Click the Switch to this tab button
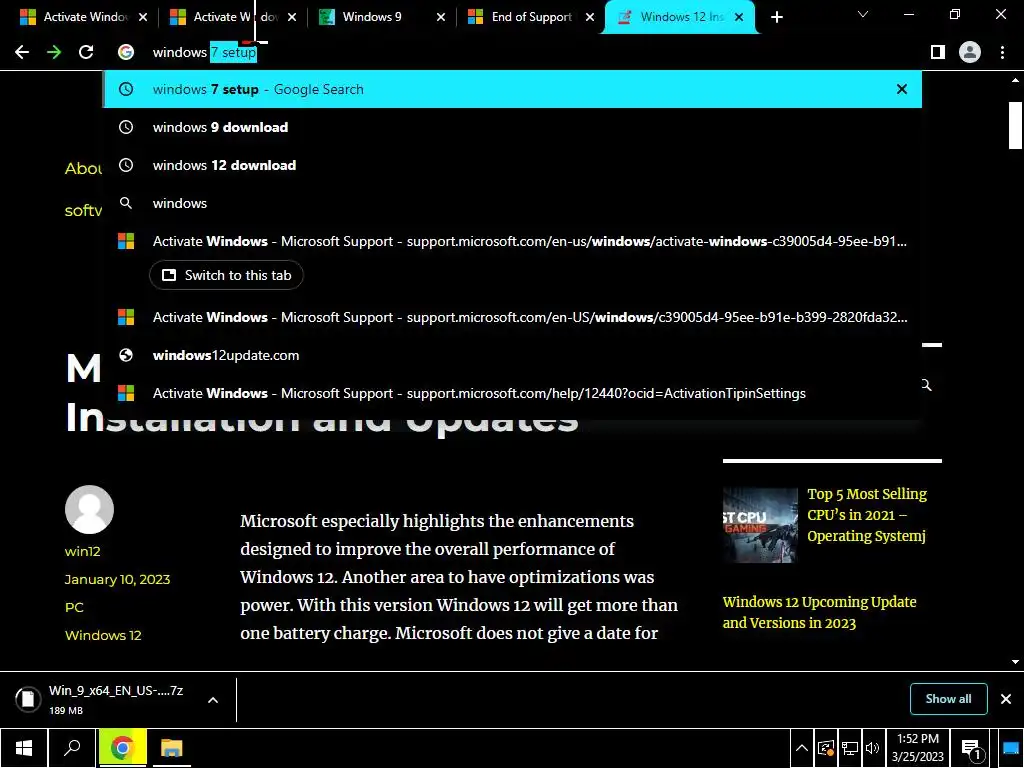Screen dimensions: 1024x768 [227, 275]
